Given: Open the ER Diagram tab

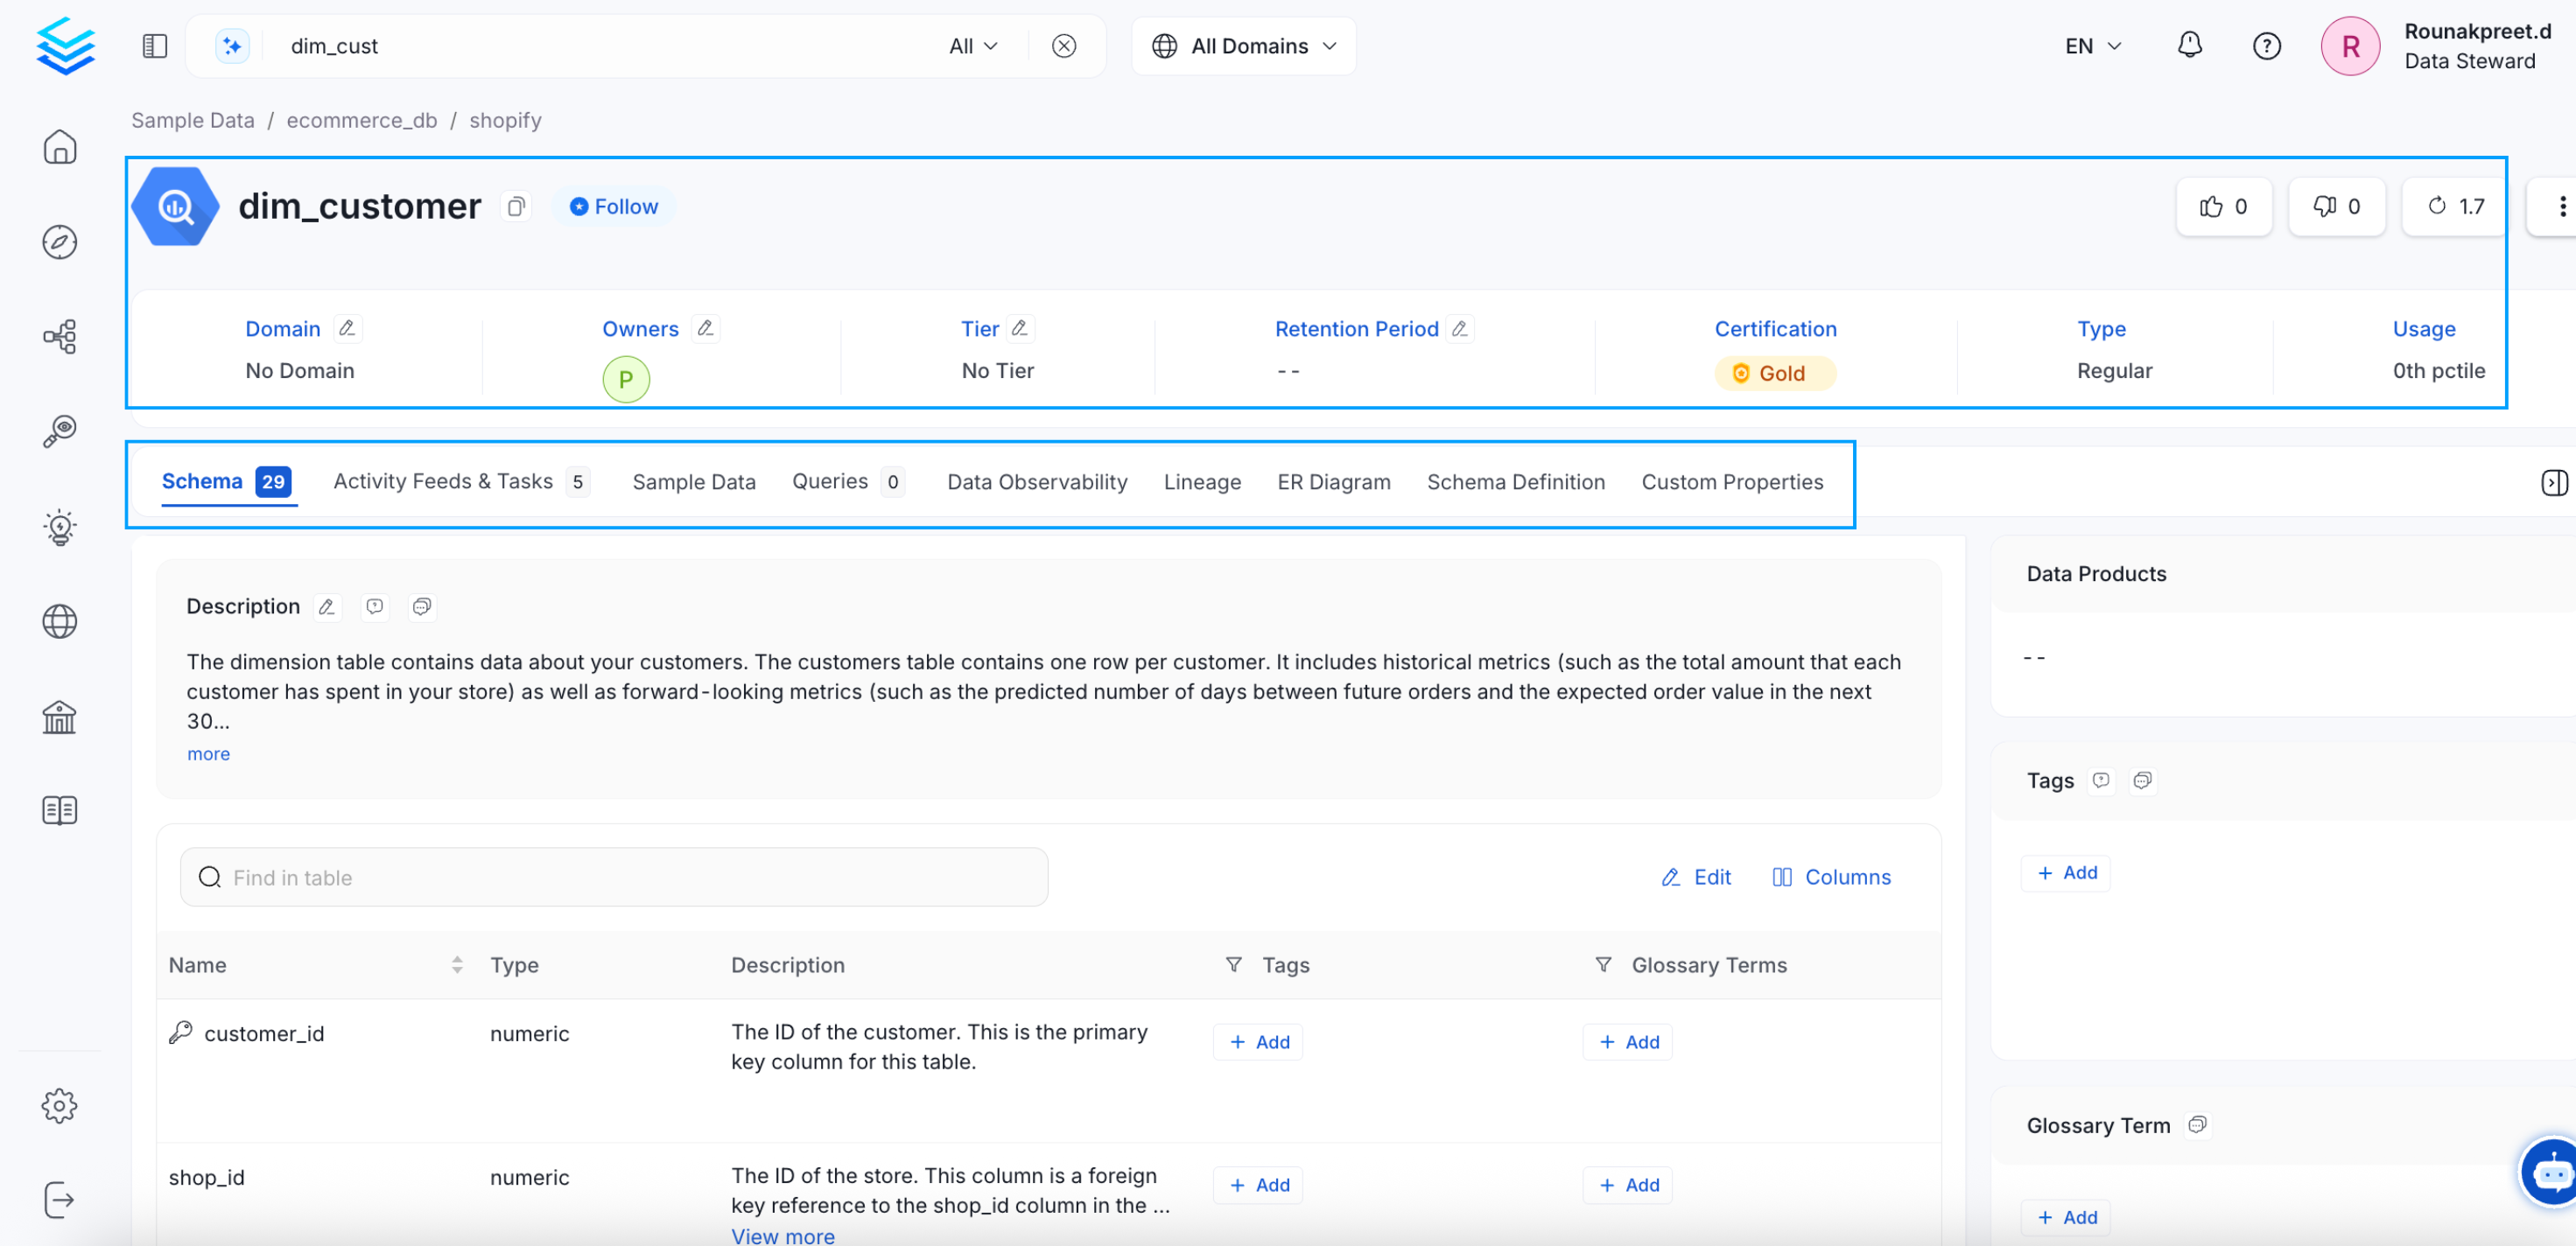Looking at the screenshot, I should pos(1334,481).
